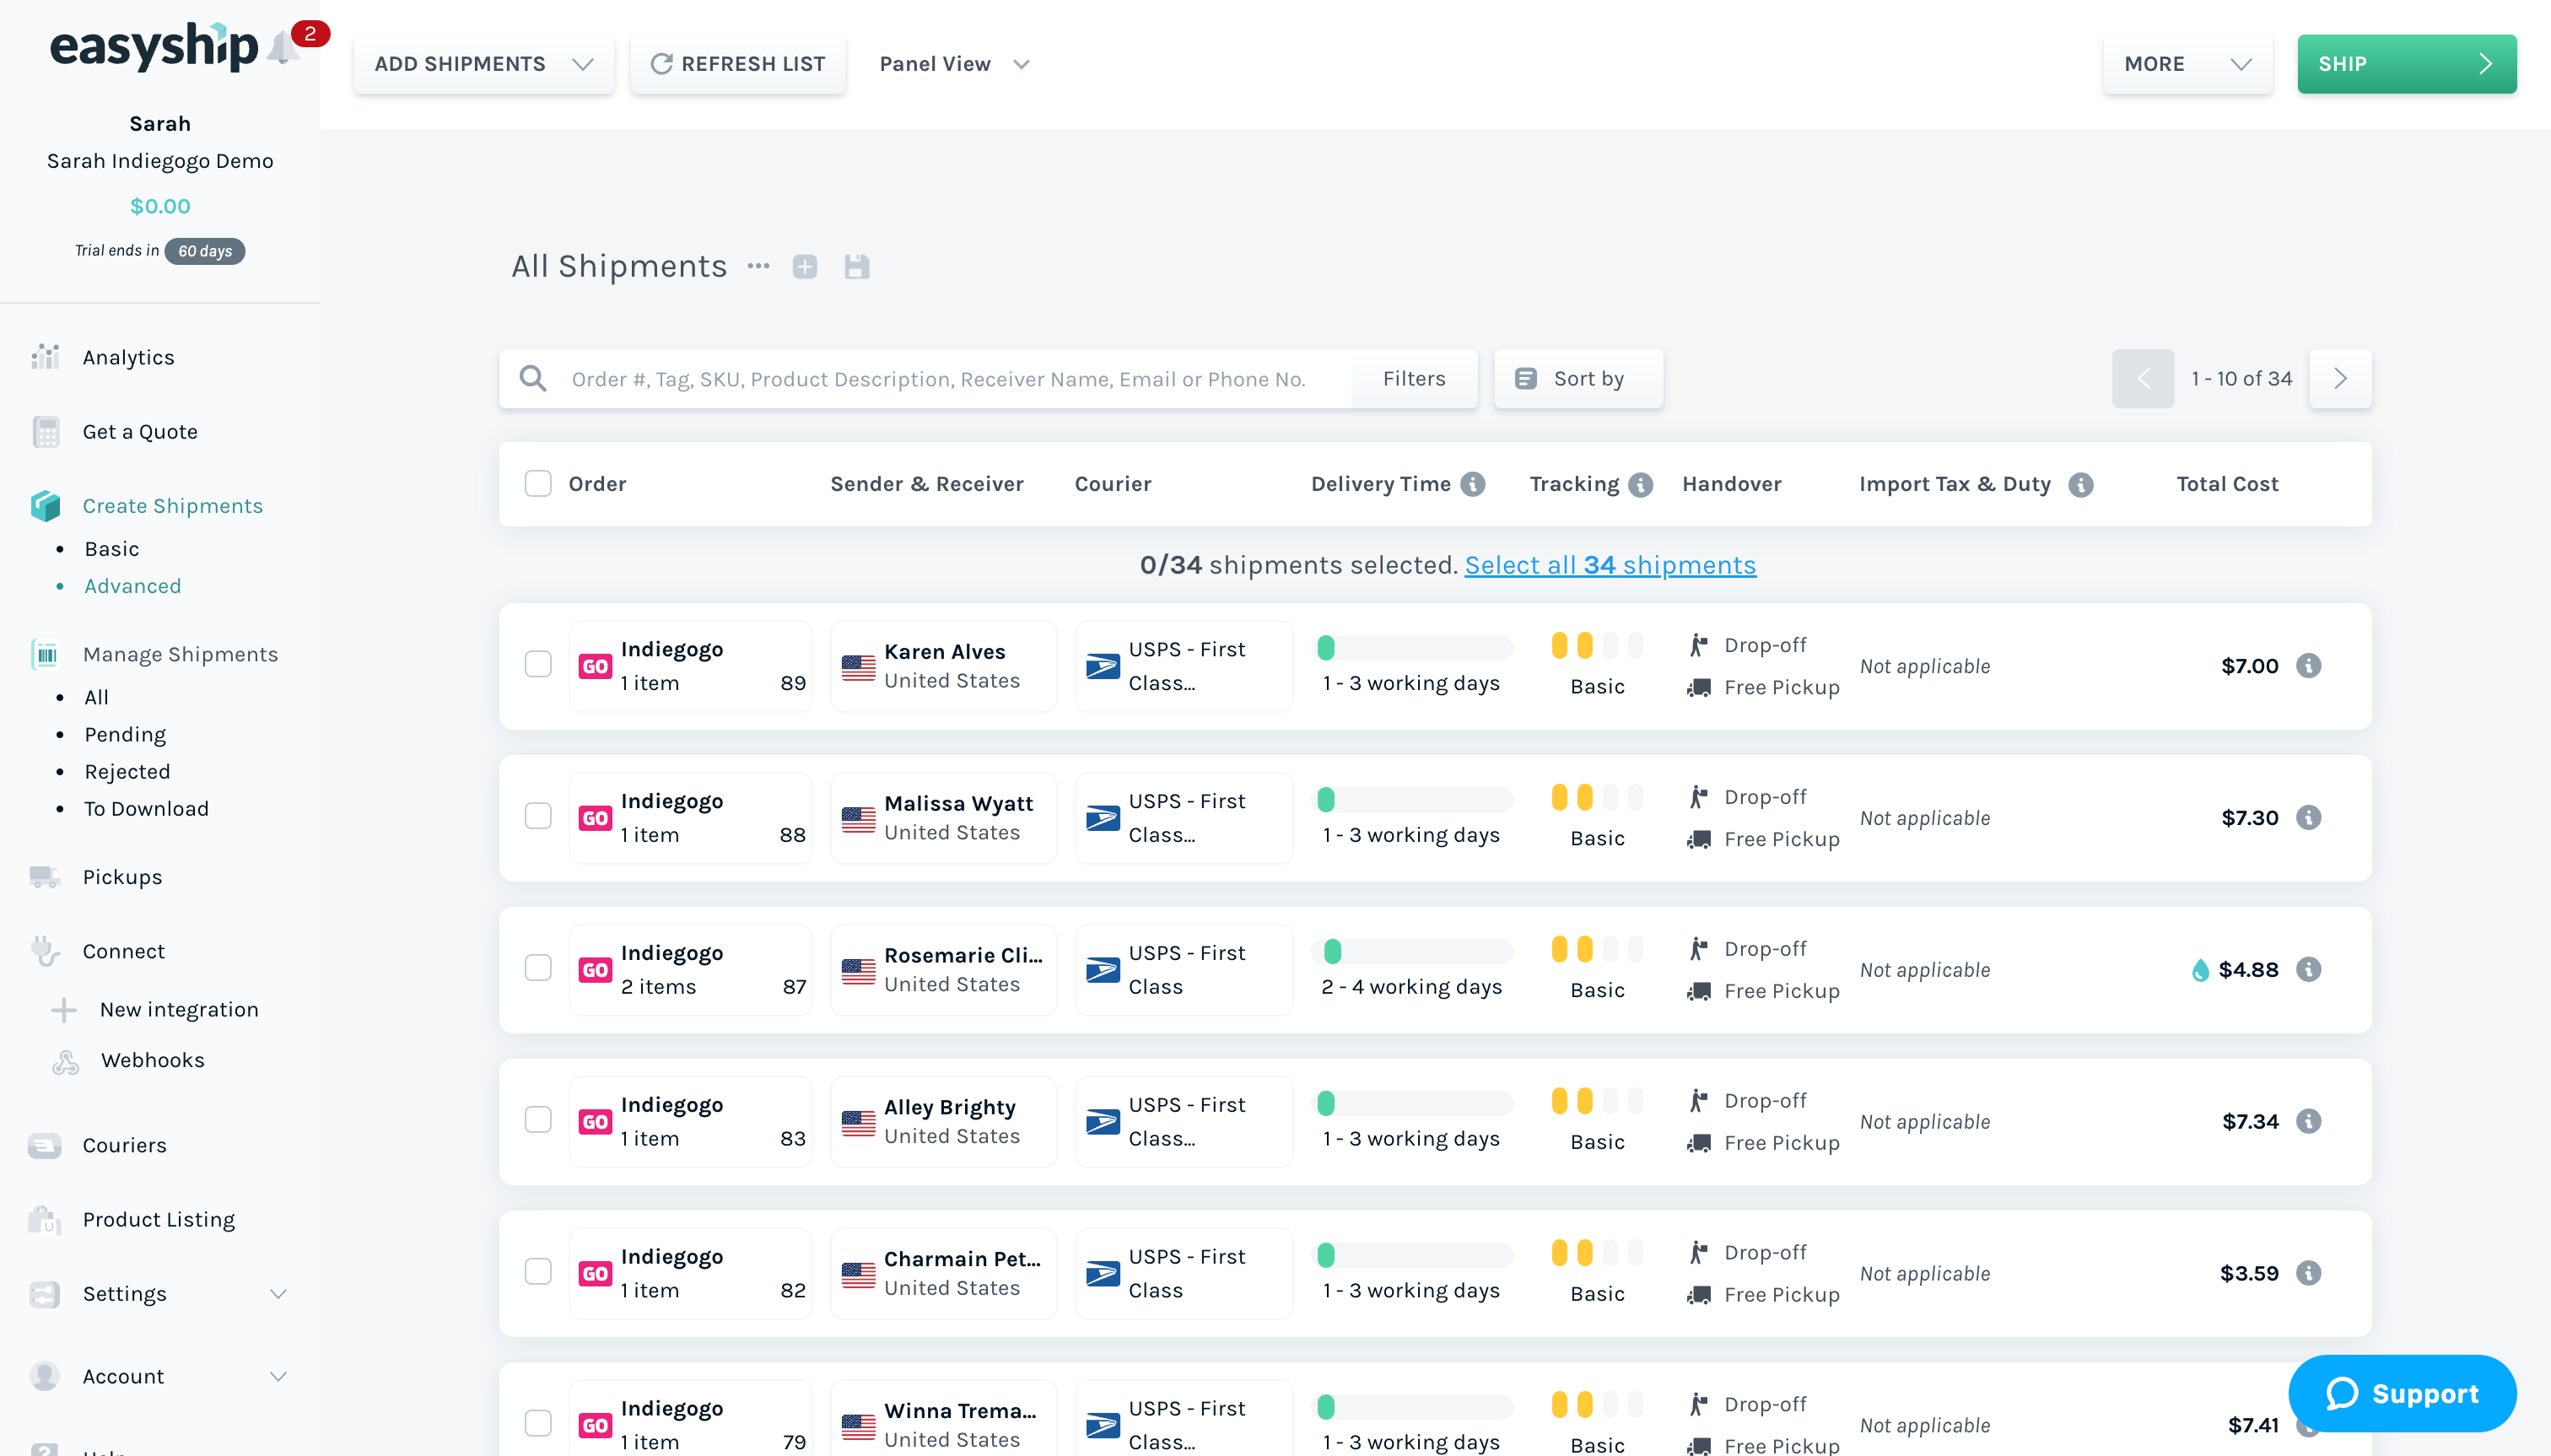Click the Analytics chart icon in sidebar
Viewport: 2551px width, 1456px height.
tap(45, 357)
